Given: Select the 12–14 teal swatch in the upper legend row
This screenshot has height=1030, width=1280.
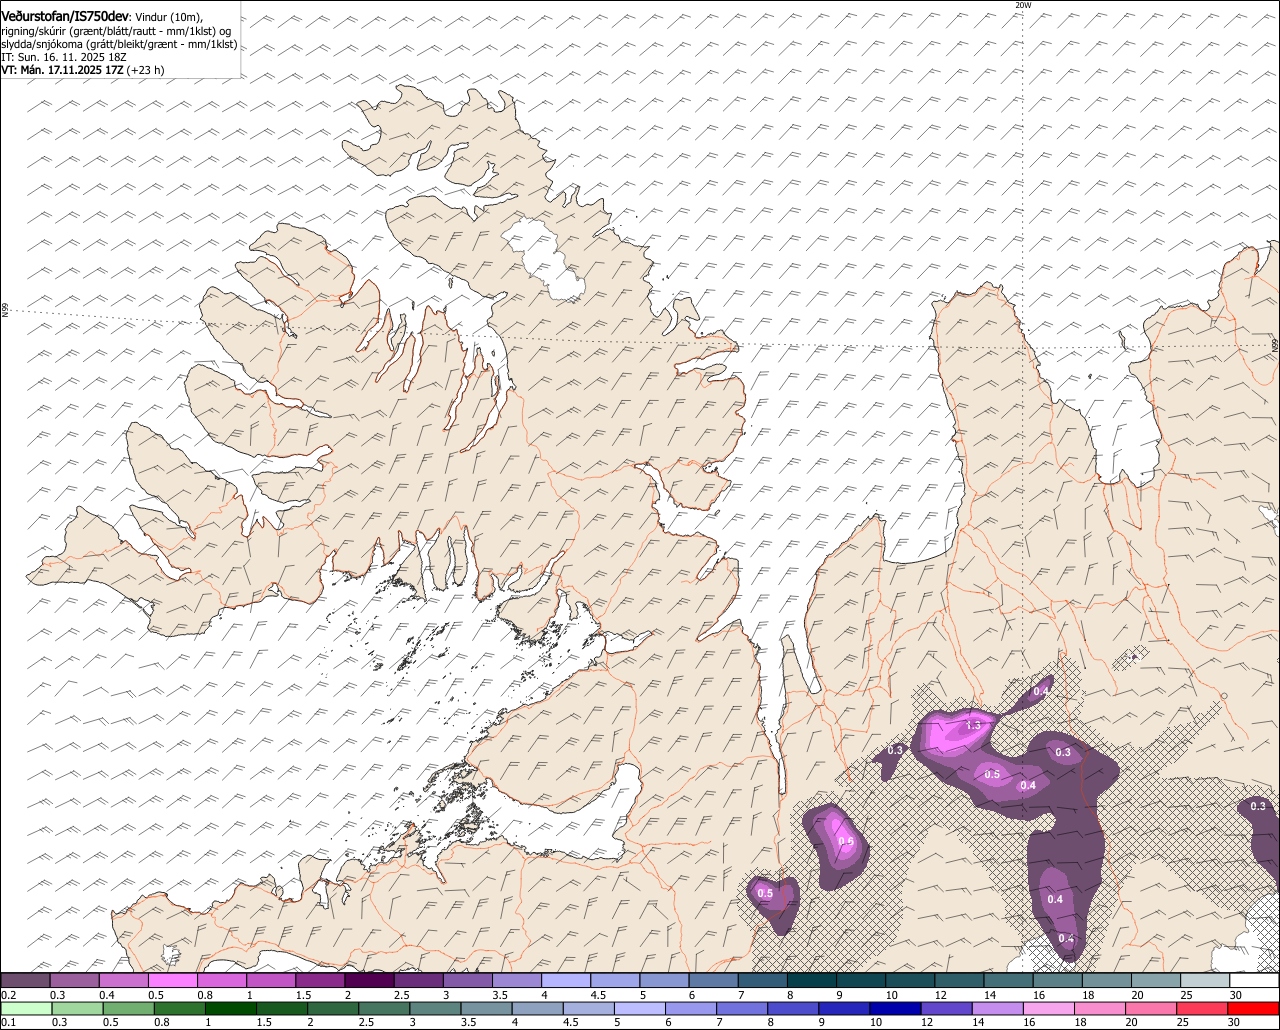Looking at the screenshot, I should [x=960, y=981].
